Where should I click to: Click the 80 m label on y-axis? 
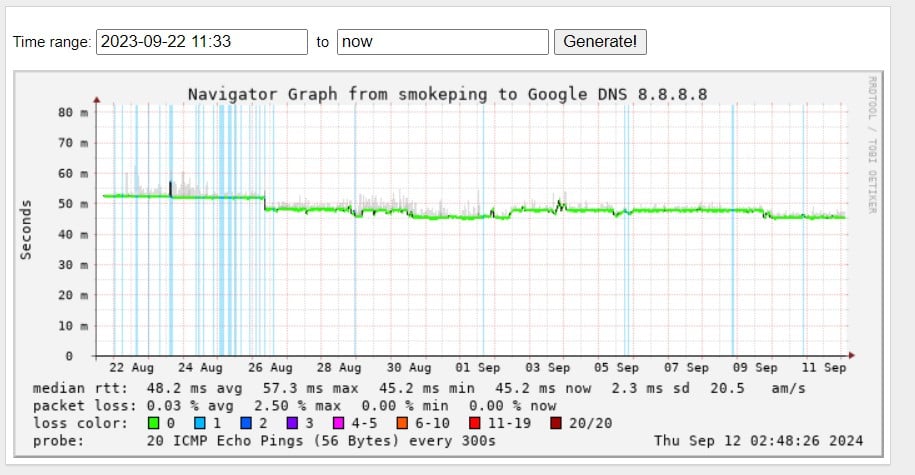click(73, 113)
